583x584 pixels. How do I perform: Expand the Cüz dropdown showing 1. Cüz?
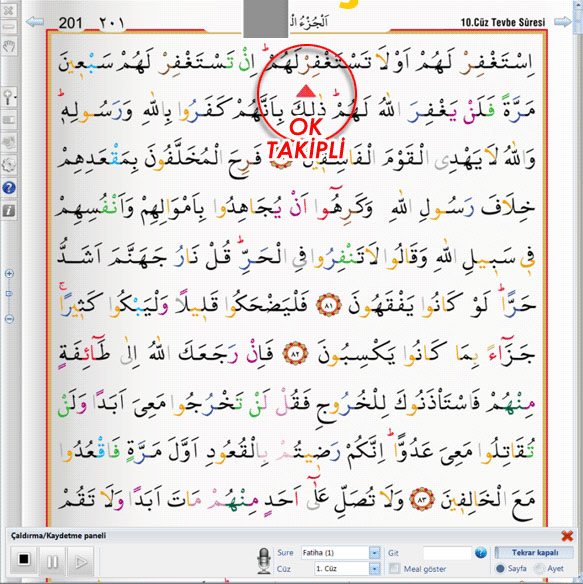(374, 569)
